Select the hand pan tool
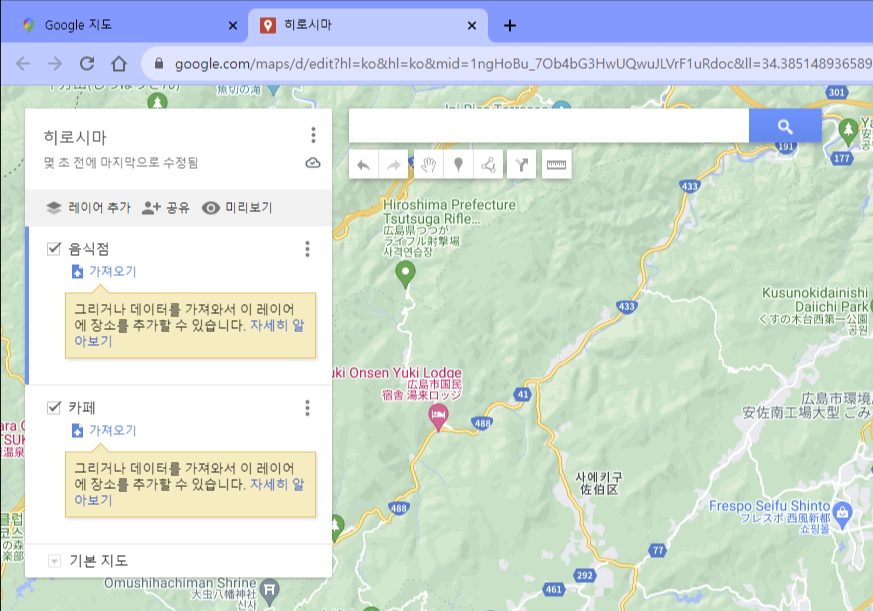The height and width of the screenshot is (611, 873). tap(428, 165)
